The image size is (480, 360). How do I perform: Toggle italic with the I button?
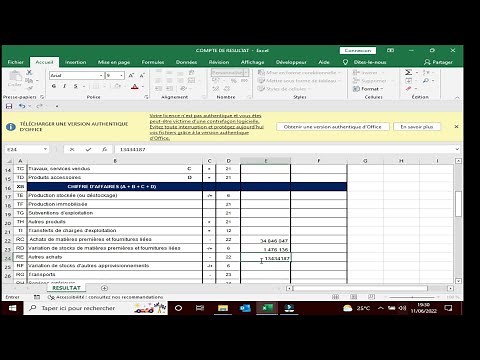click(65, 86)
